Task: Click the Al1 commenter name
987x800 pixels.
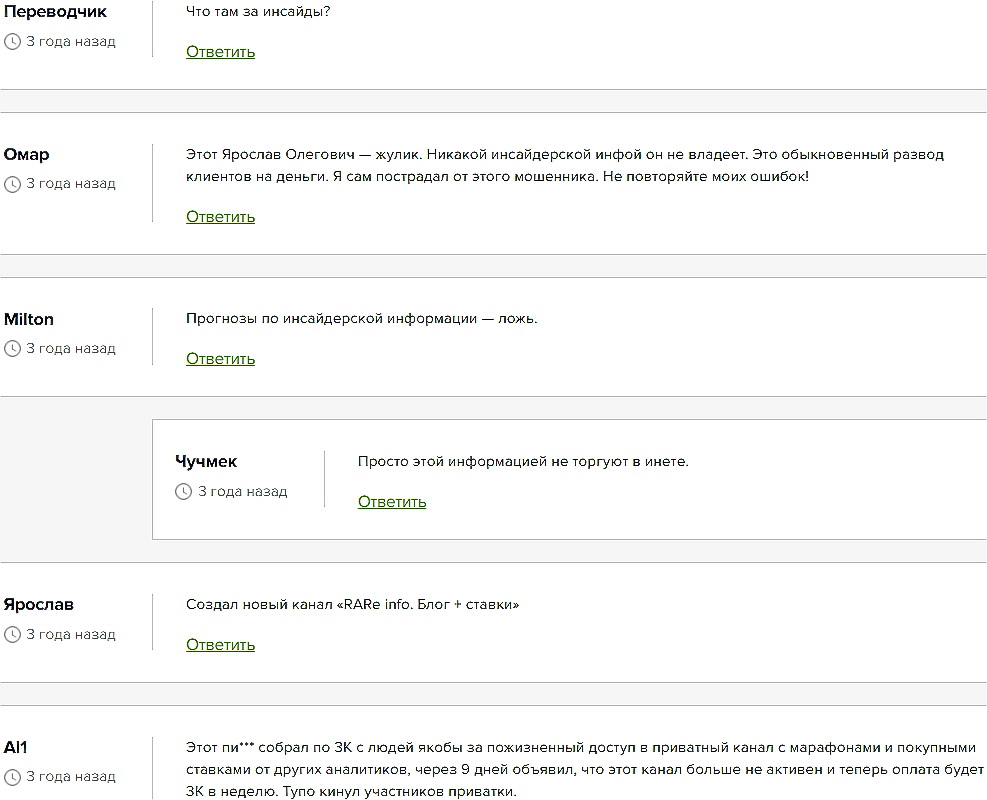Action: tap(16, 748)
